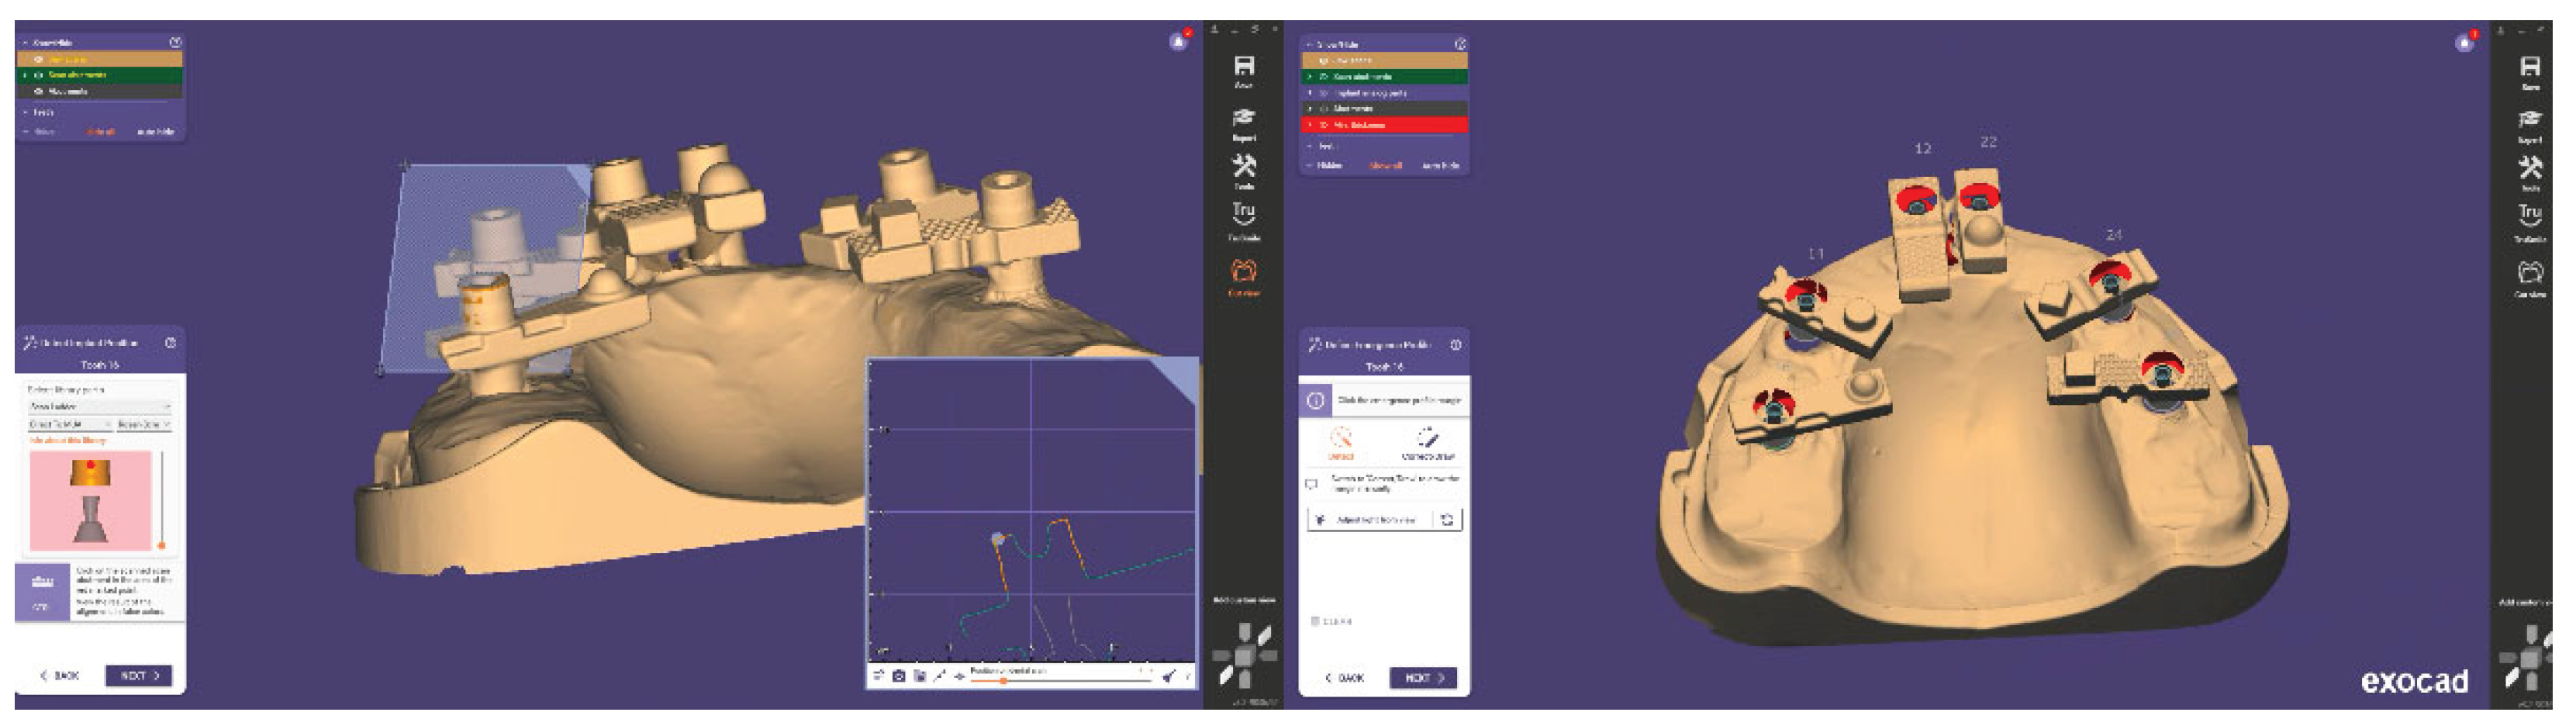Toggle the Clear checkbox in right wizard

1315,621
